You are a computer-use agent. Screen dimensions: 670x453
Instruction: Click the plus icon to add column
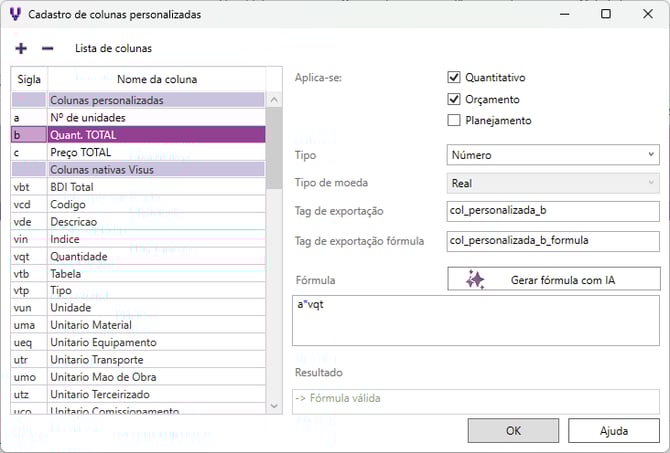pos(22,48)
